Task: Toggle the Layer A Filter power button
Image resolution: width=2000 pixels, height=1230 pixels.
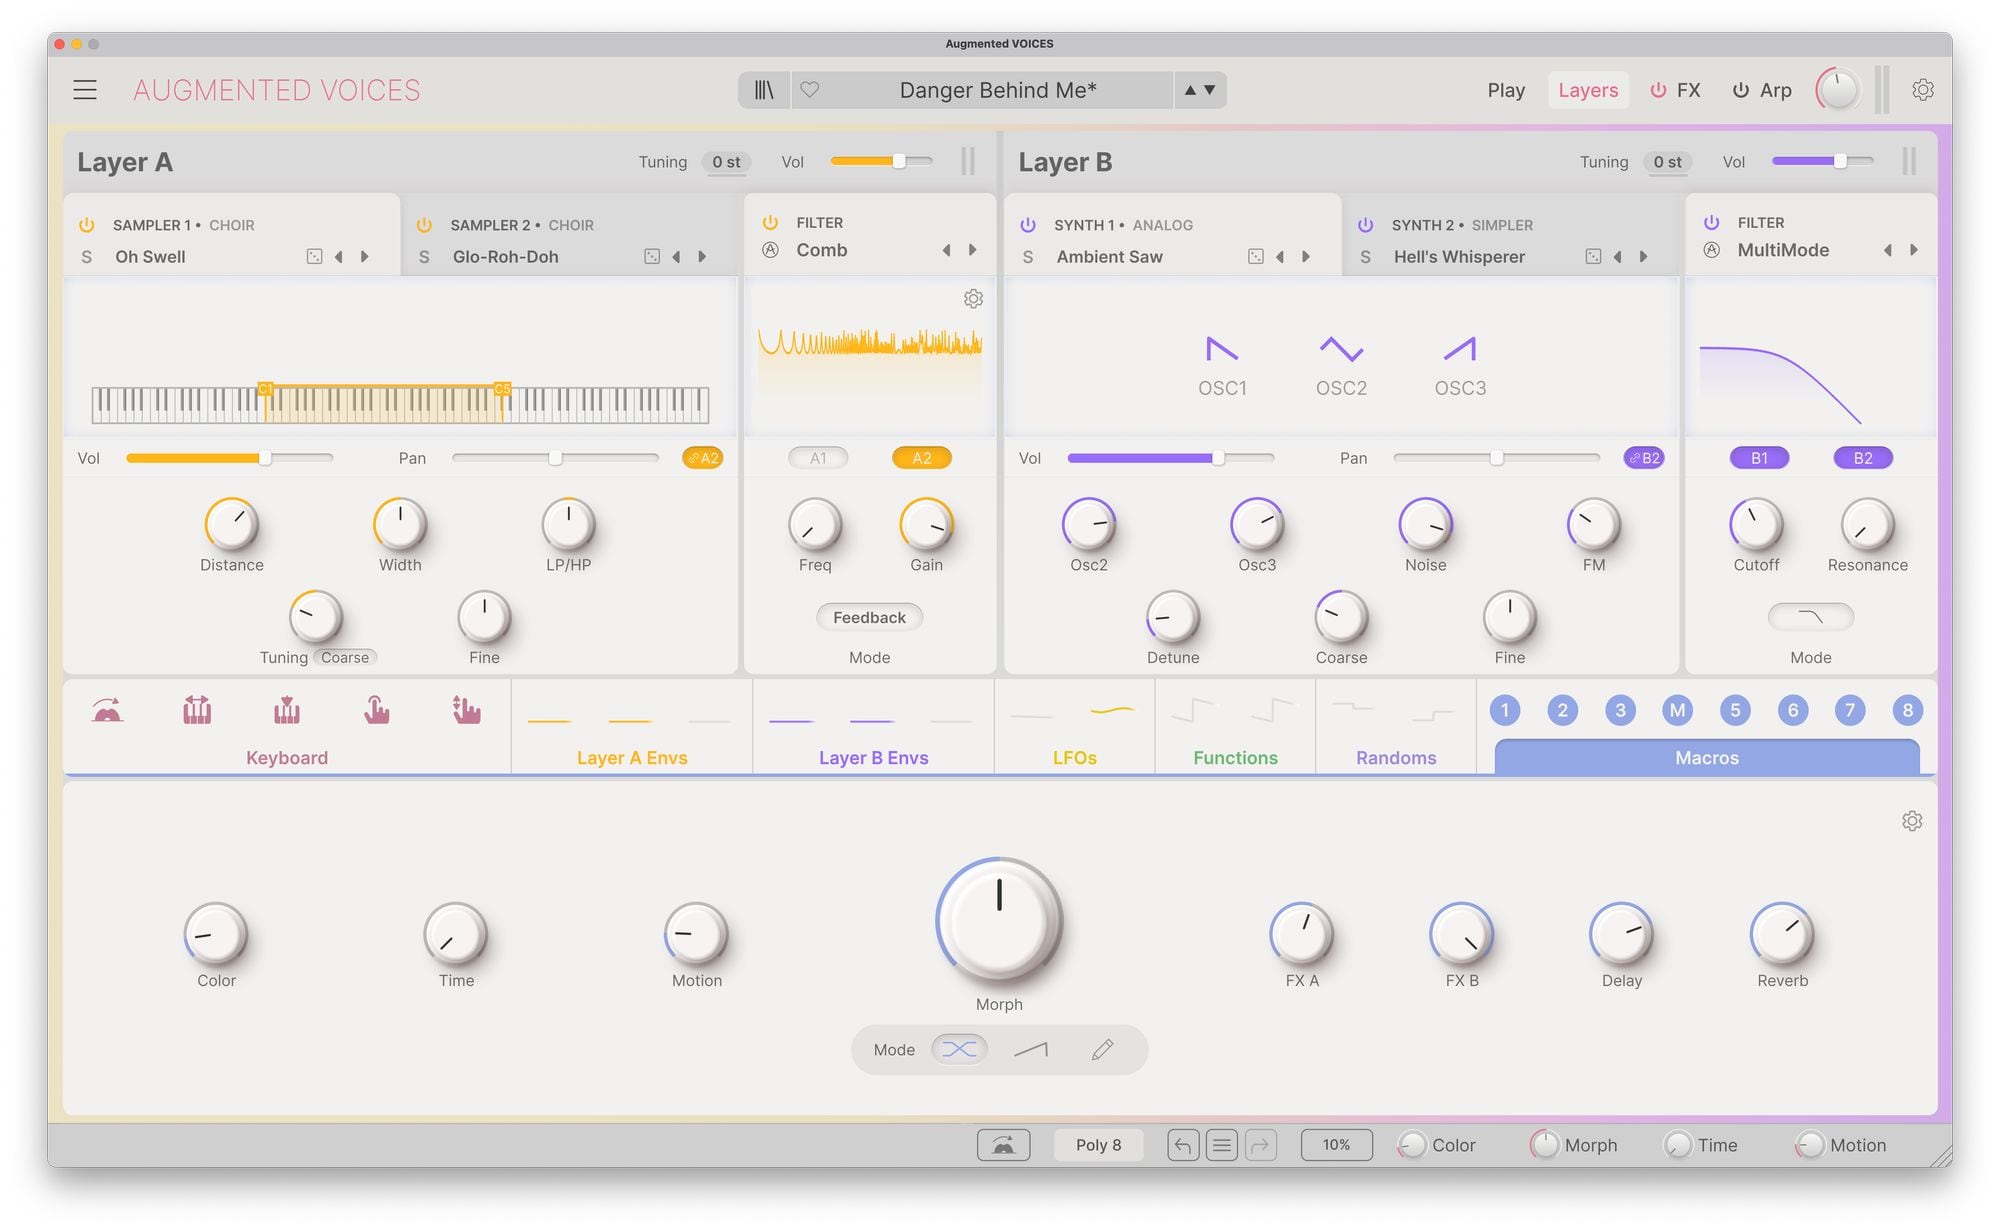Action: [770, 222]
